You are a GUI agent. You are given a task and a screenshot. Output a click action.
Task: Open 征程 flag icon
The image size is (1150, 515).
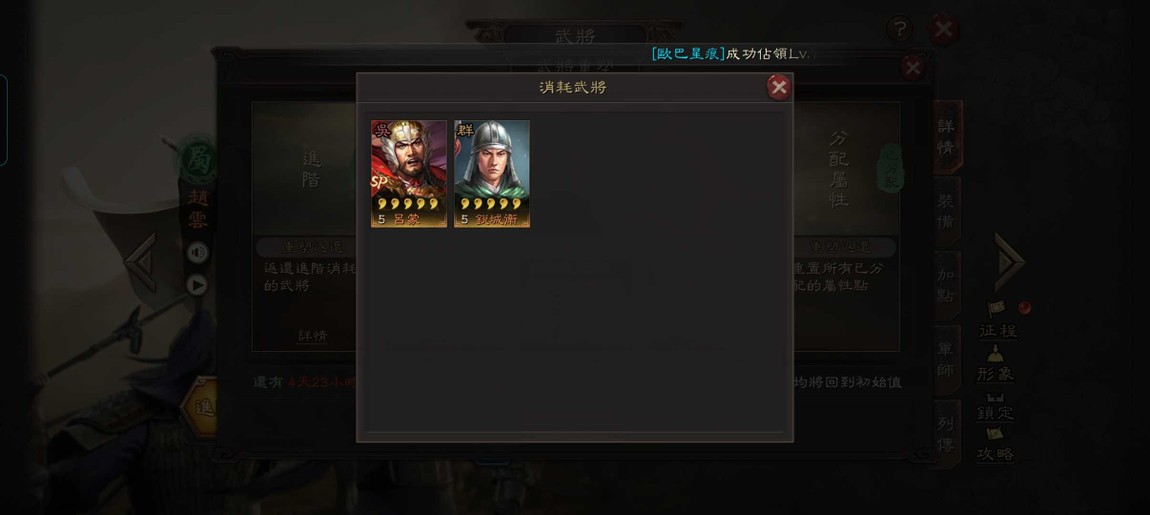997,320
